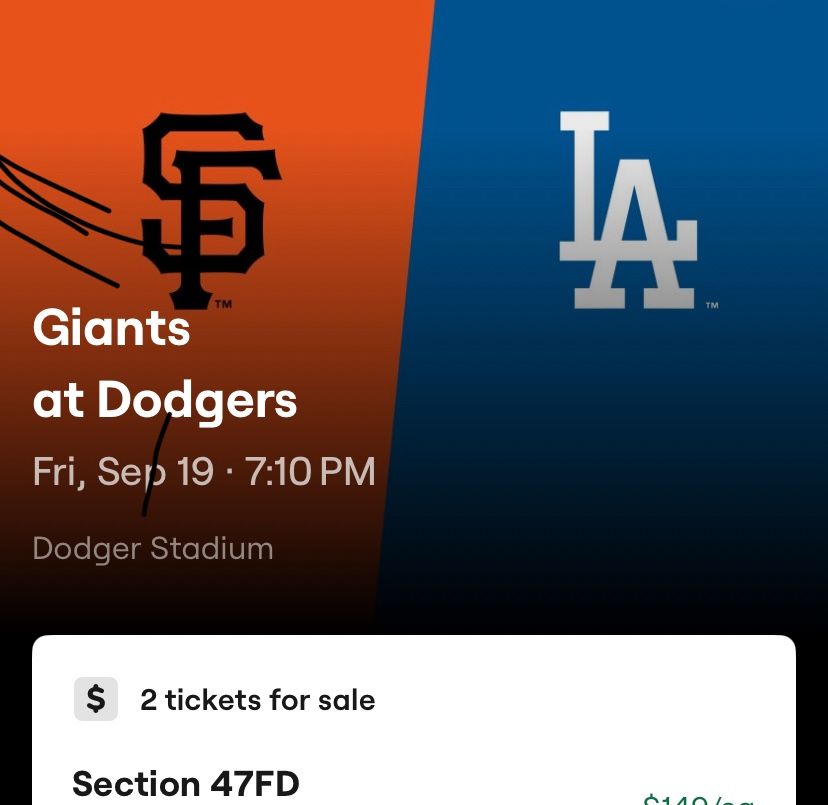Click the word "Giants" in the title
Screen dimensions: 828x805
[111, 327]
